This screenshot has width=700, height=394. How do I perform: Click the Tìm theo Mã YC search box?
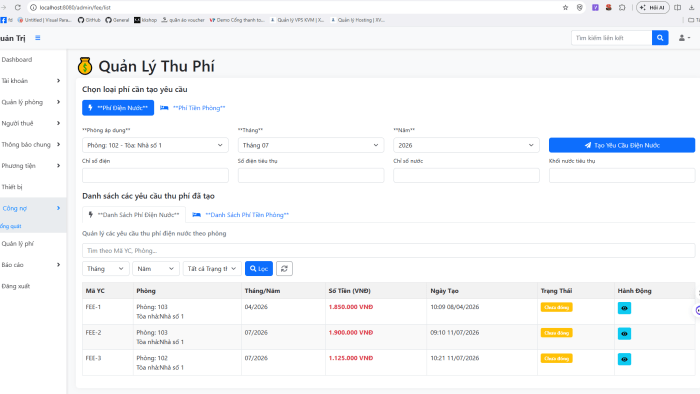(388, 250)
